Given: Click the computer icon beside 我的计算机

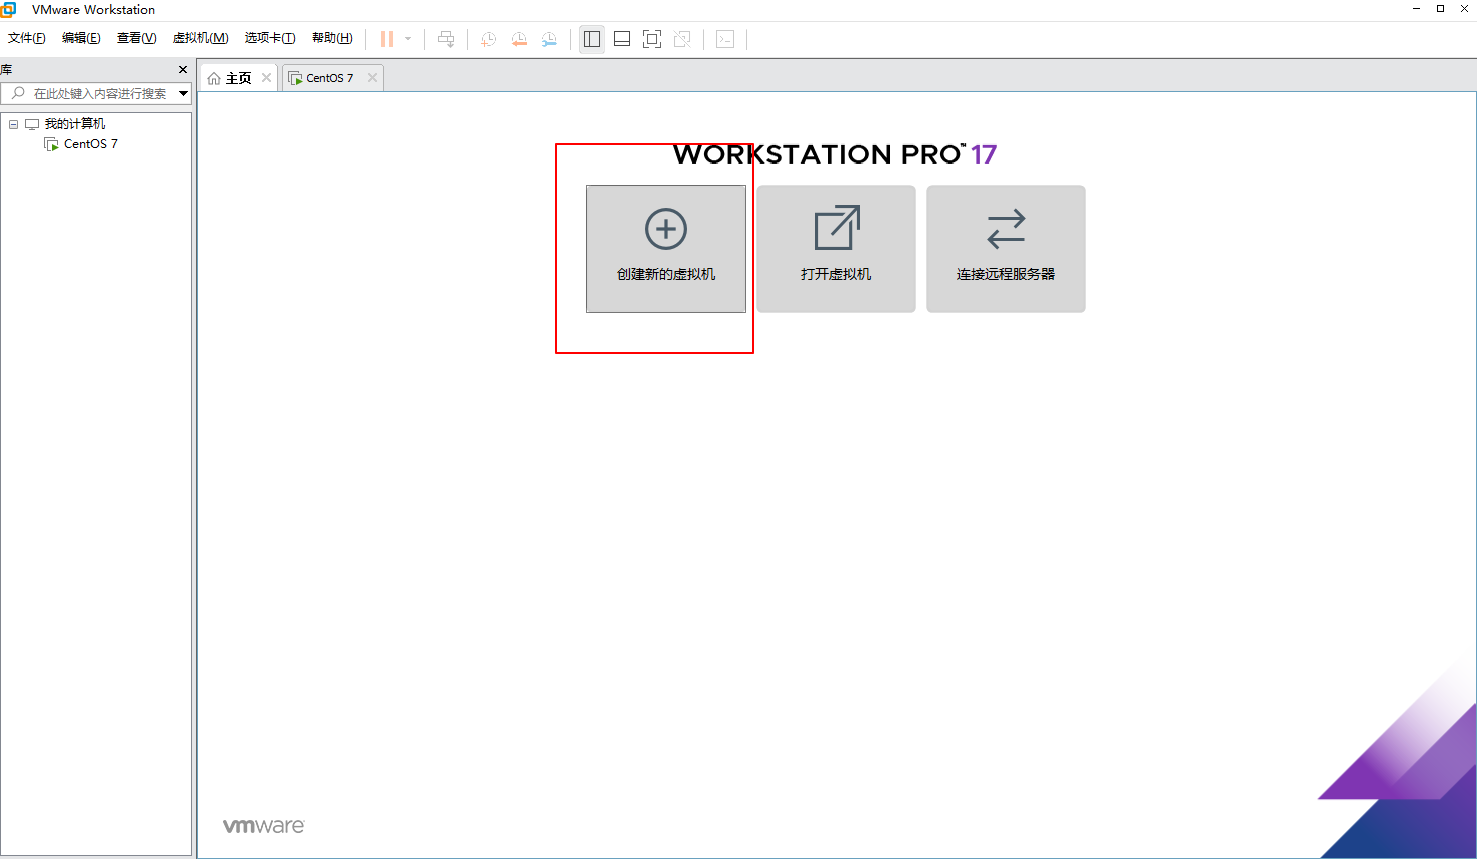Looking at the screenshot, I should pyautogui.click(x=32, y=124).
